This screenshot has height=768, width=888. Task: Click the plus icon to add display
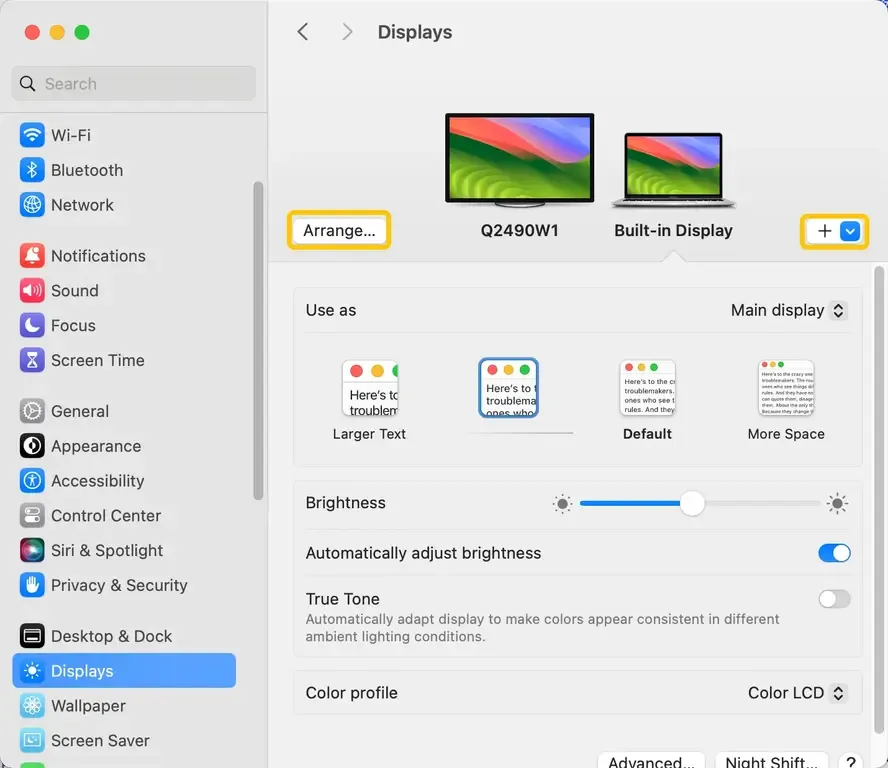click(825, 231)
